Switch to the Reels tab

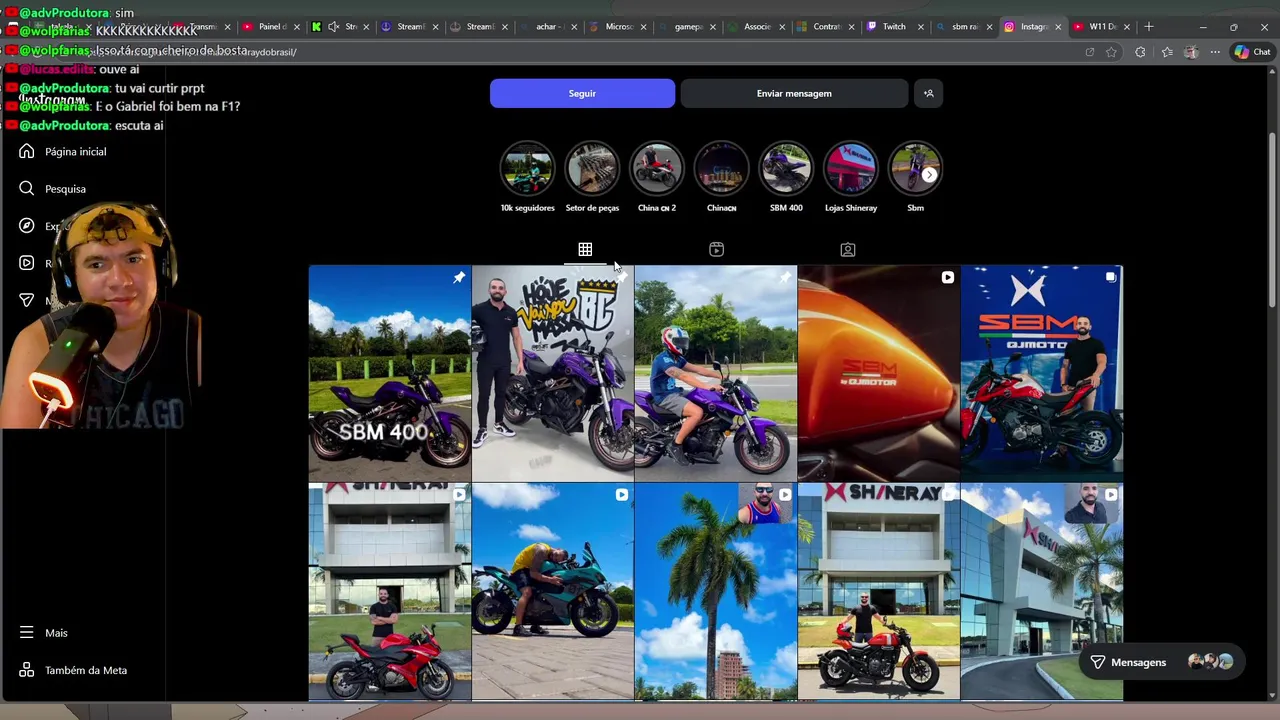[x=716, y=249]
